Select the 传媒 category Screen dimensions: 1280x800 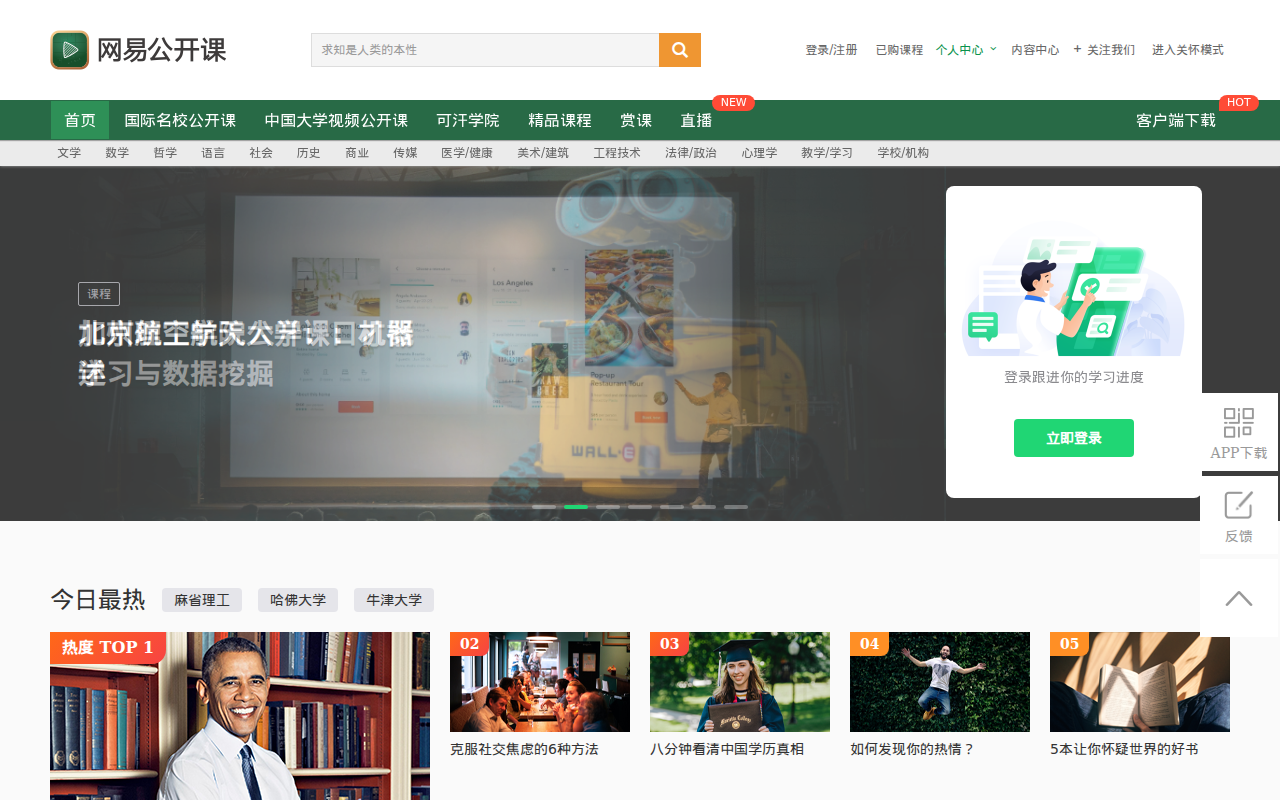(405, 153)
